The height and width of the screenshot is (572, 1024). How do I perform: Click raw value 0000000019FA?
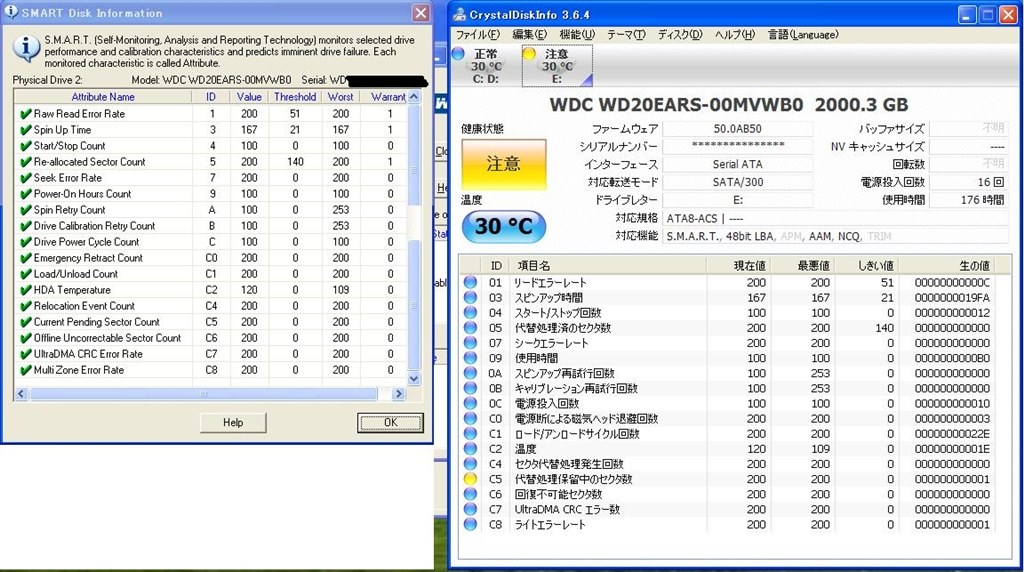click(x=952, y=298)
